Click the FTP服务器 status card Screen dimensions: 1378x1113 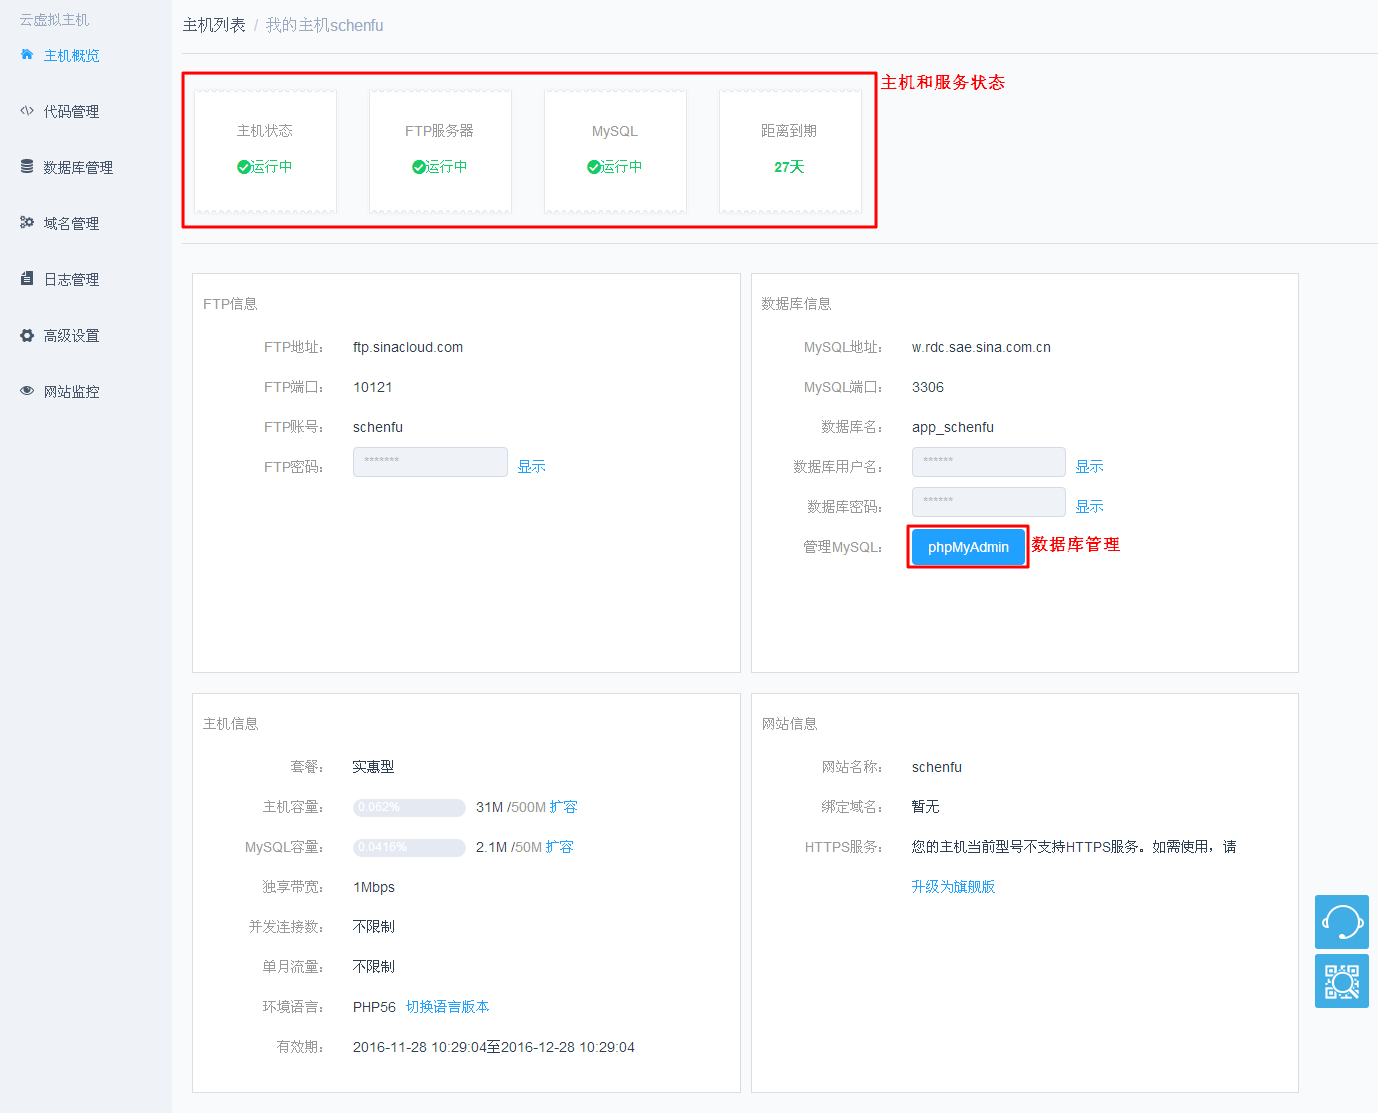[440, 151]
